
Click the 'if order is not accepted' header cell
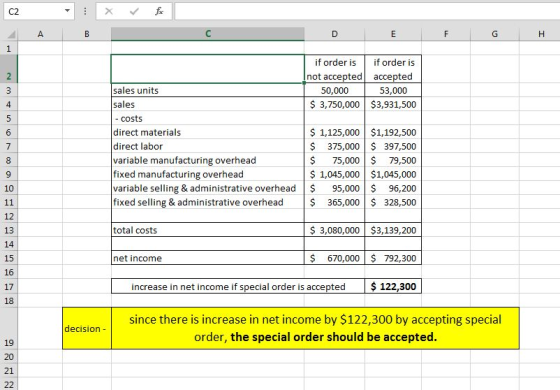334,69
